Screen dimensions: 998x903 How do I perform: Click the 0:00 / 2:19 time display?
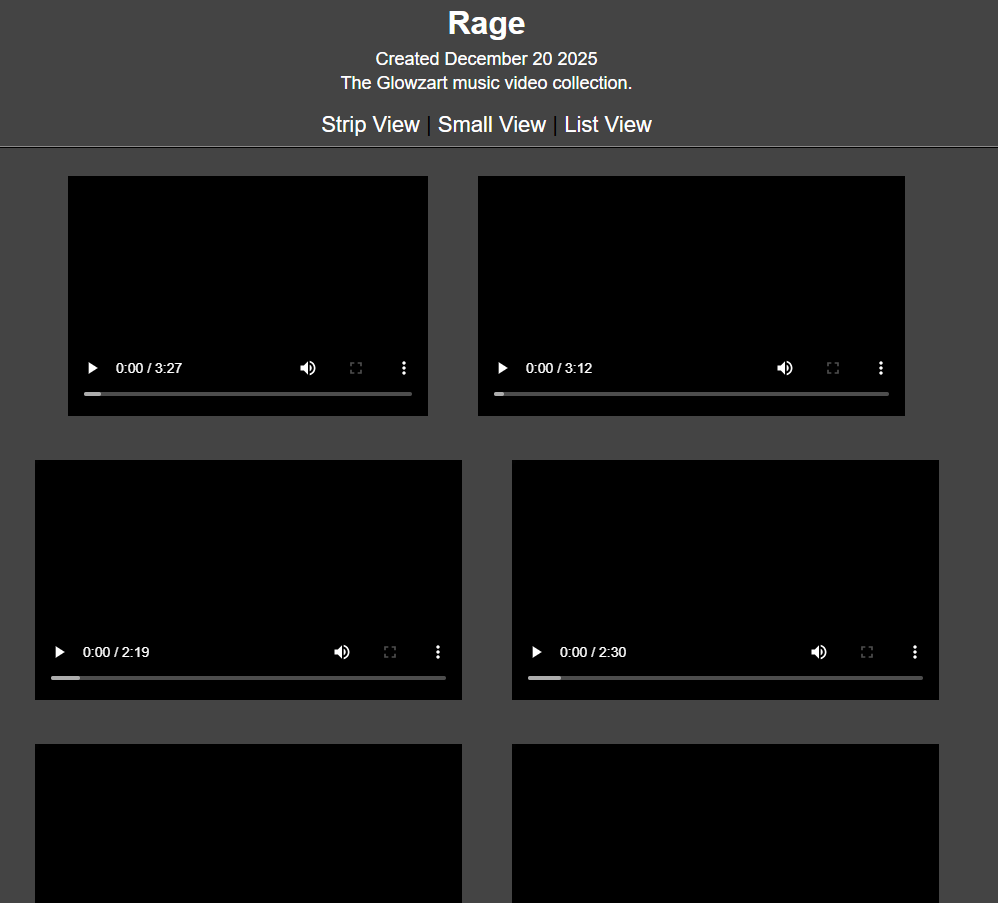(116, 652)
